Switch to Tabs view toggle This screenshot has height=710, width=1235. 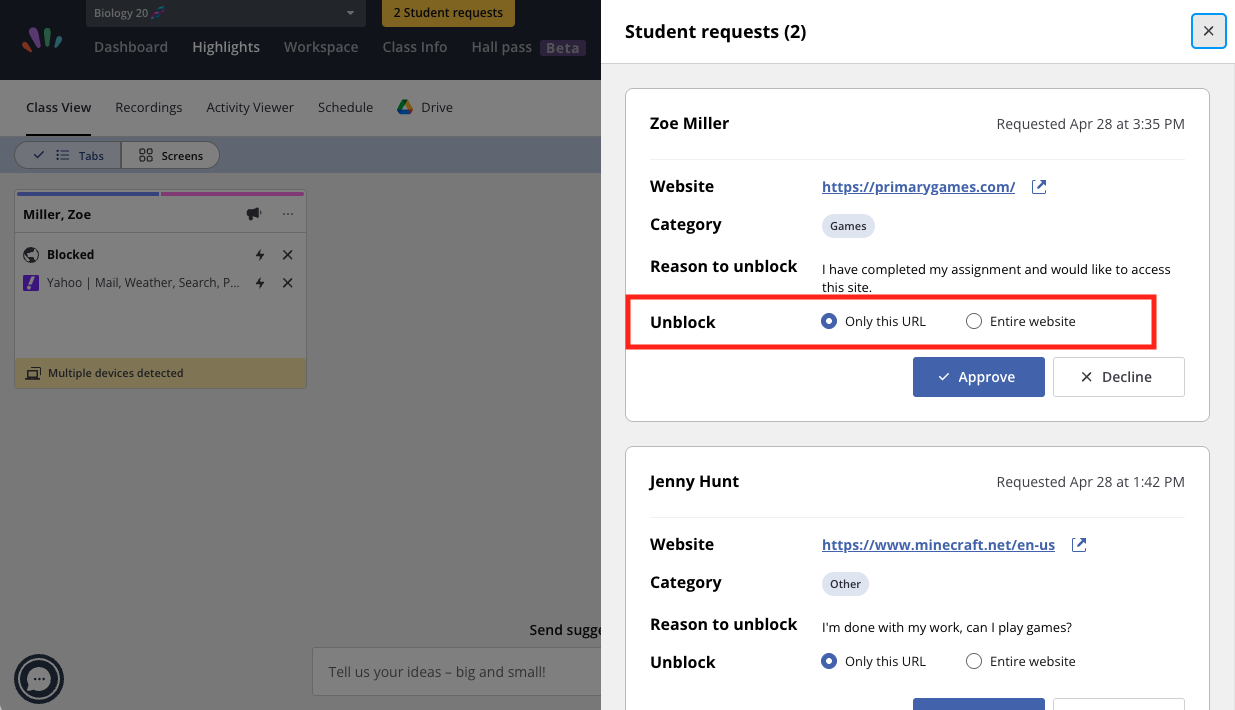[68, 155]
